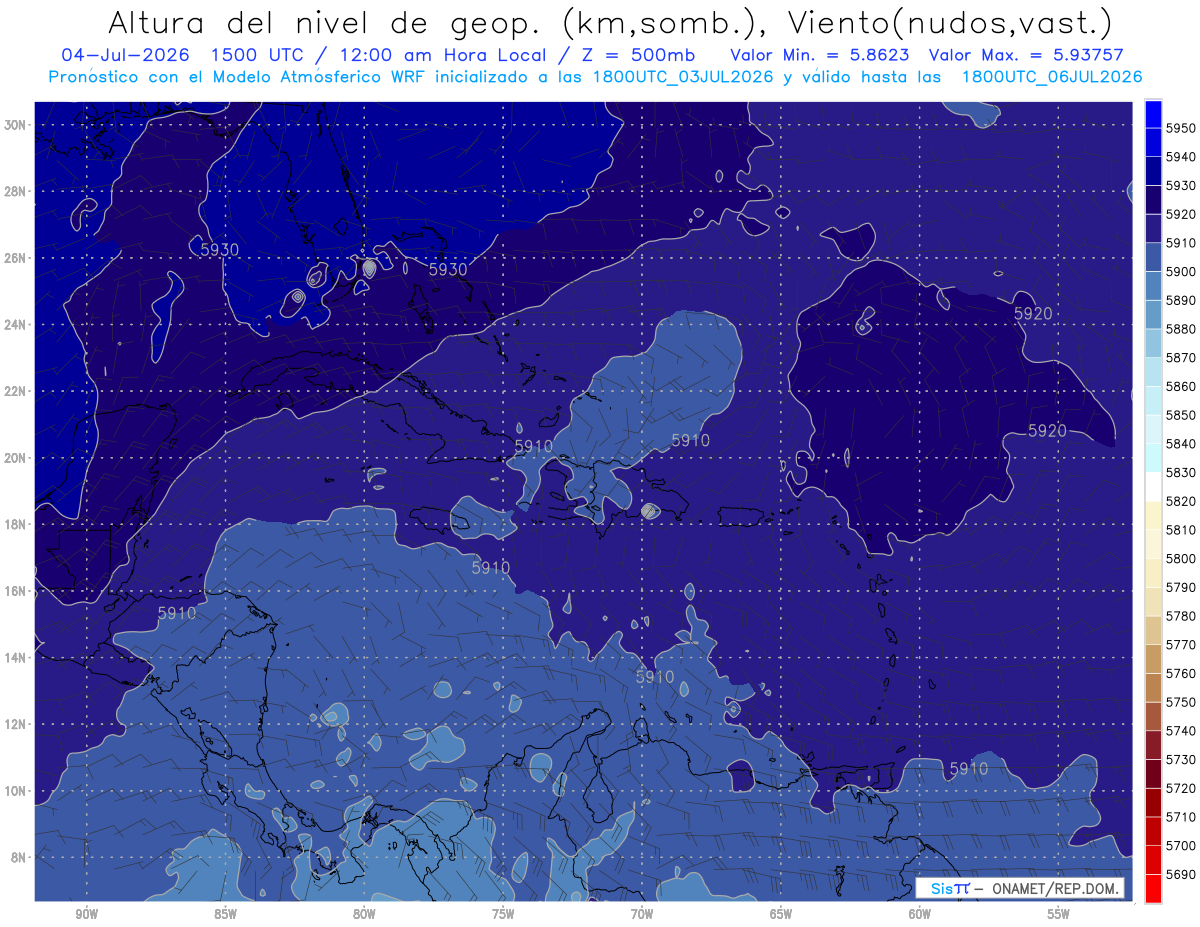Click the '1500 UTC' time stamp
Image resolution: width=1200 pixels, height=927 pixels.
coord(258,55)
